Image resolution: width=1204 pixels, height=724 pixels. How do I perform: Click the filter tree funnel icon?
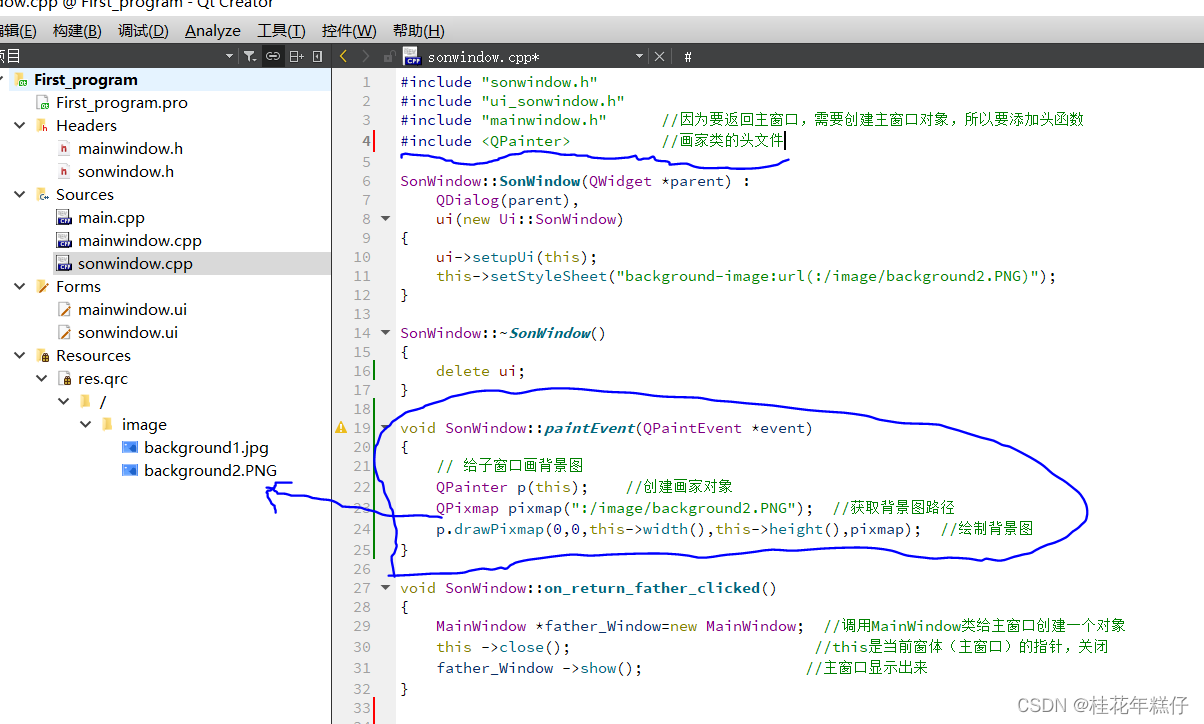click(x=250, y=57)
